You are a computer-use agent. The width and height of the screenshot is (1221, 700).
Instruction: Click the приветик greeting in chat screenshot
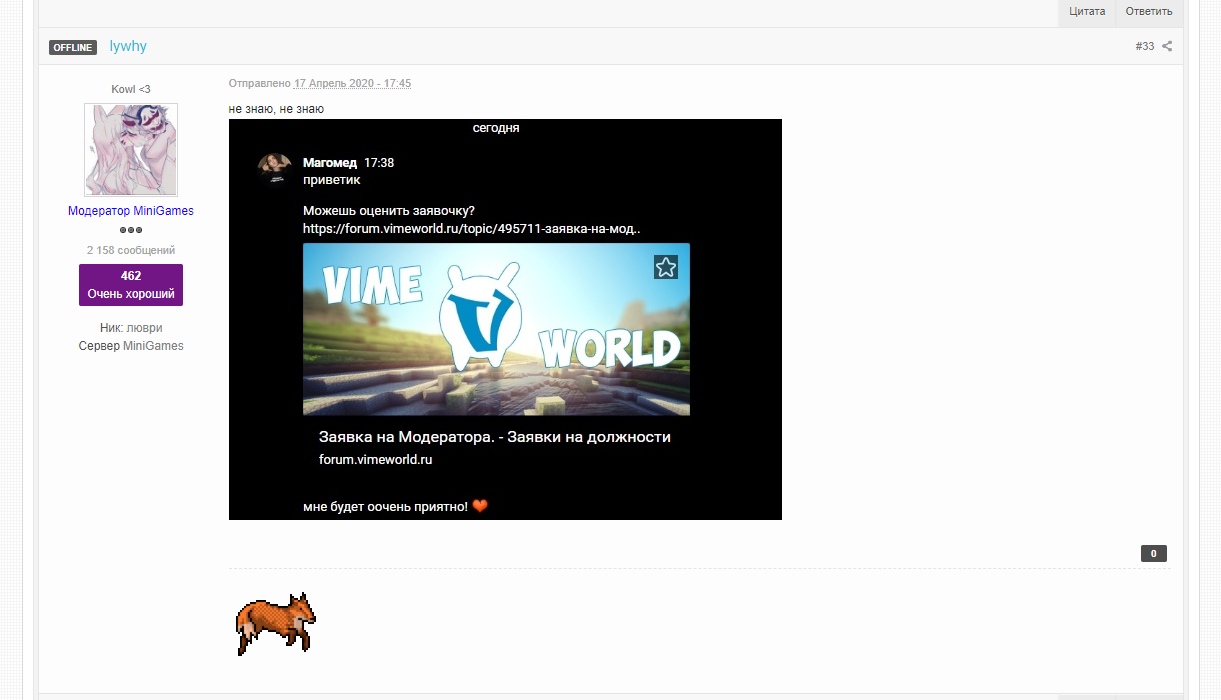(332, 180)
